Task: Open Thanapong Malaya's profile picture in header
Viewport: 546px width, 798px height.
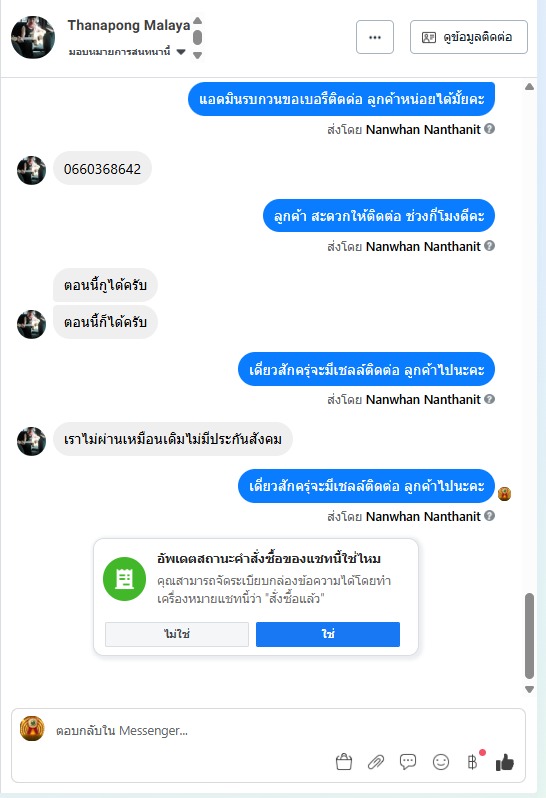Action: pos(33,37)
